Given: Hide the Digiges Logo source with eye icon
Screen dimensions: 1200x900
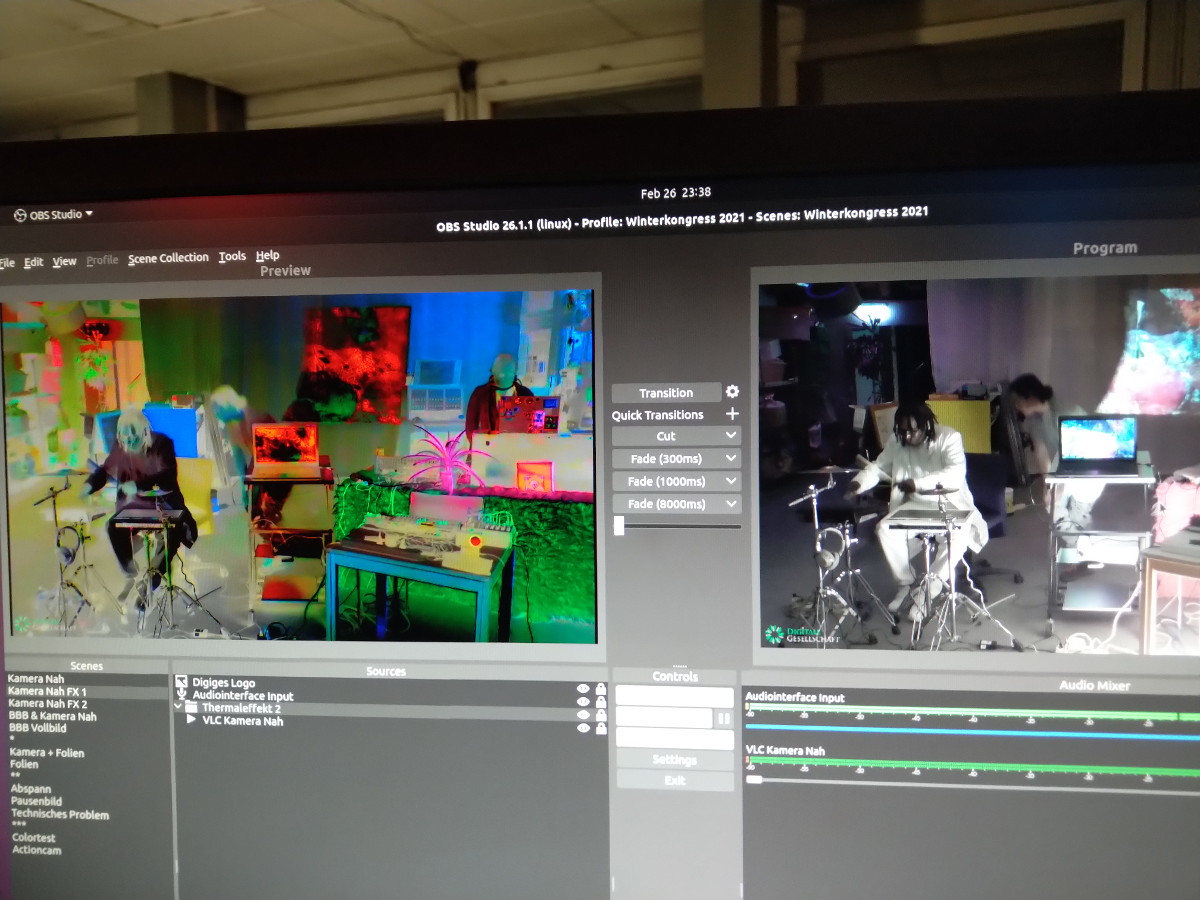Looking at the screenshot, I should click(x=583, y=689).
